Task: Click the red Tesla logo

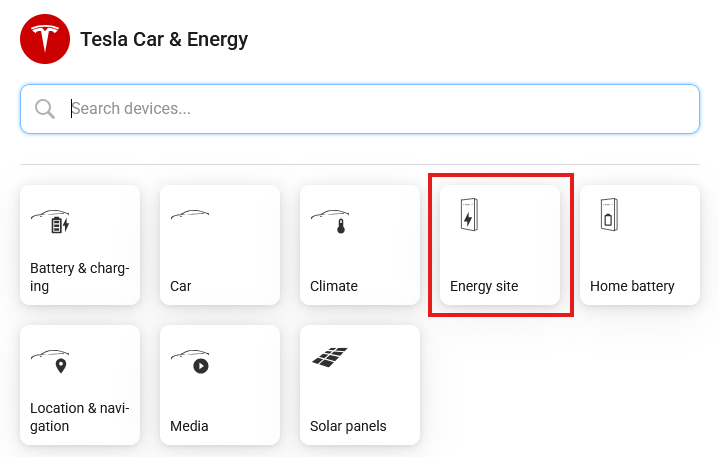Action: (x=45, y=39)
